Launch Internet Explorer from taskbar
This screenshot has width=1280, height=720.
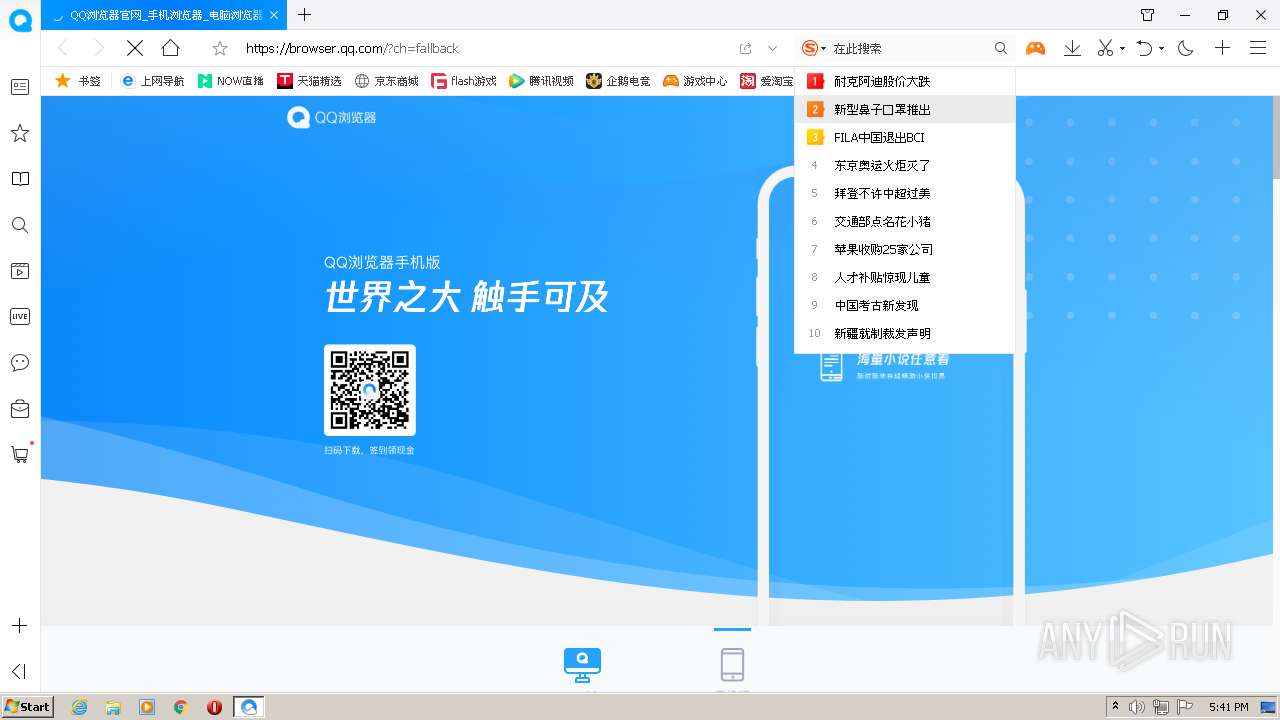pyautogui.click(x=79, y=707)
